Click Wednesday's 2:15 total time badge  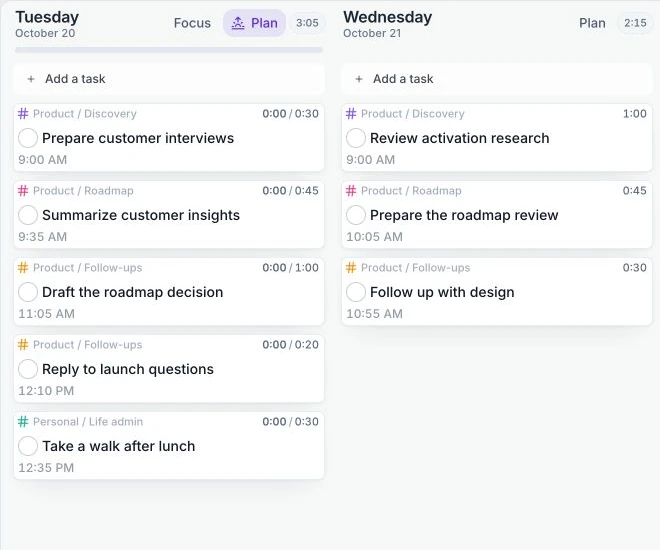[635, 23]
